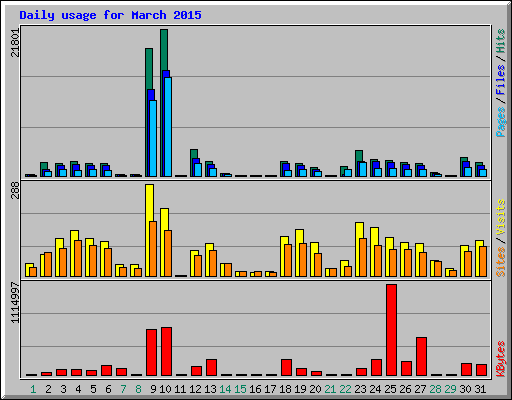Click the orange sites bar for day 10
The image size is (512, 400).
coord(168,253)
